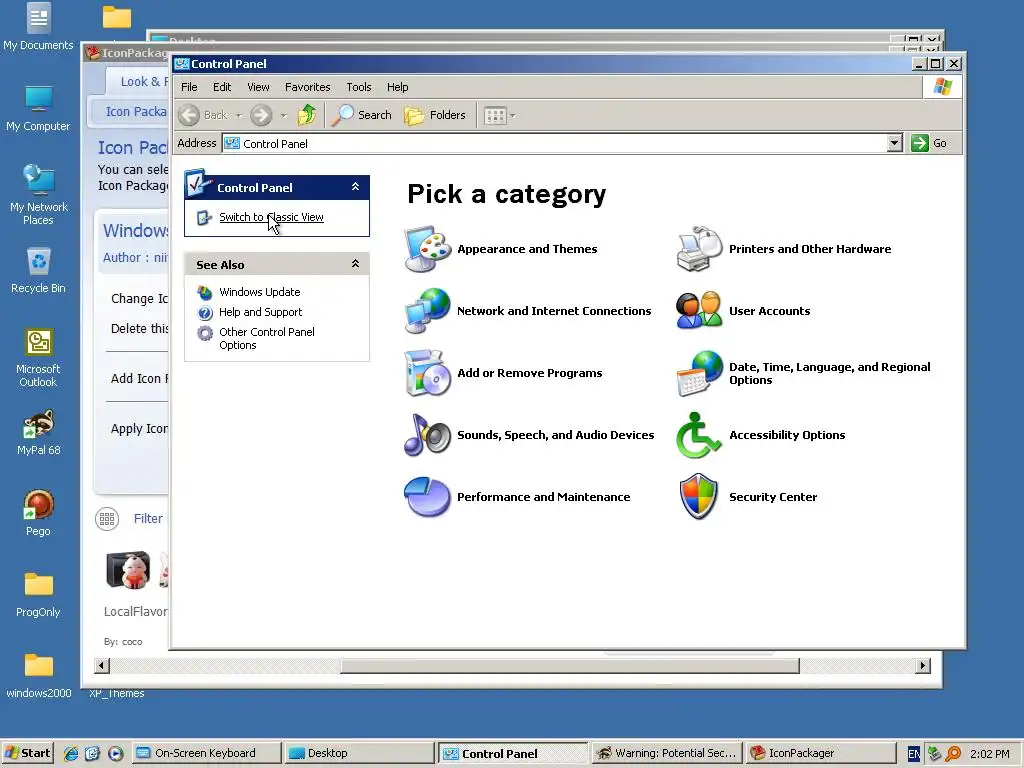
Task: Click Appearance and Themes text label
Action: [x=527, y=249]
